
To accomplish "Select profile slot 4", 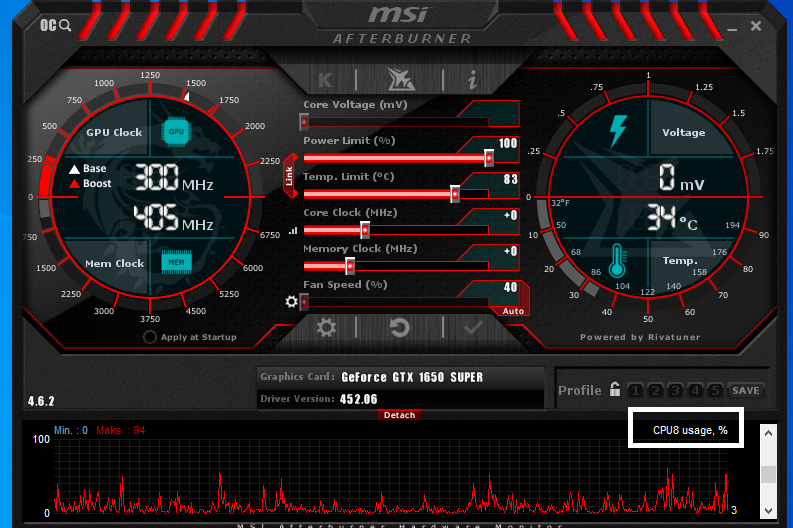I will (x=695, y=390).
